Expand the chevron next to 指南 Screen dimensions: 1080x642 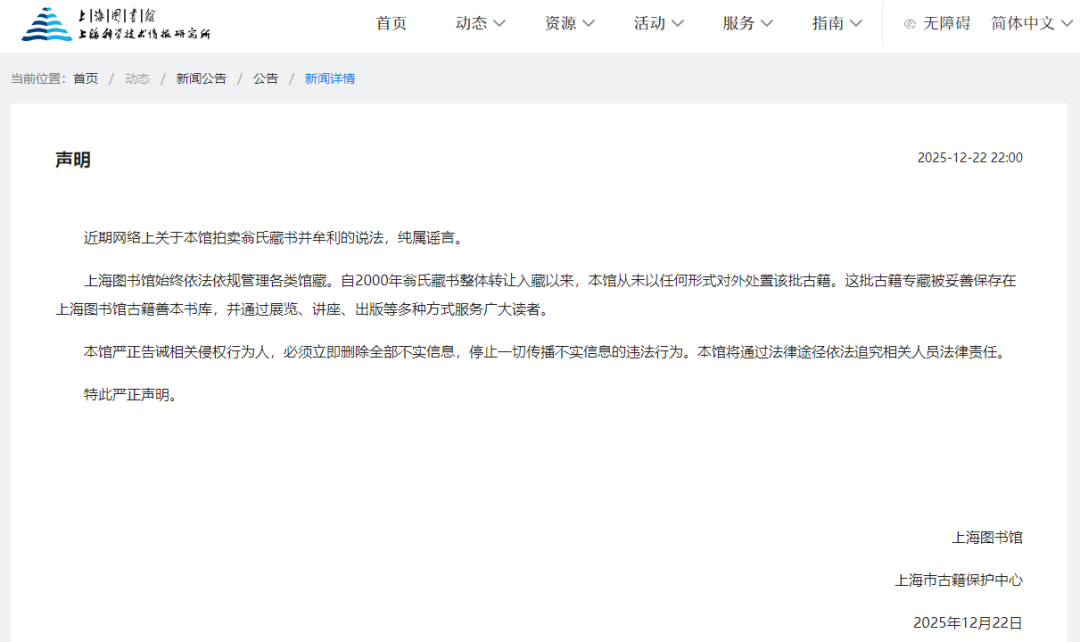857,23
